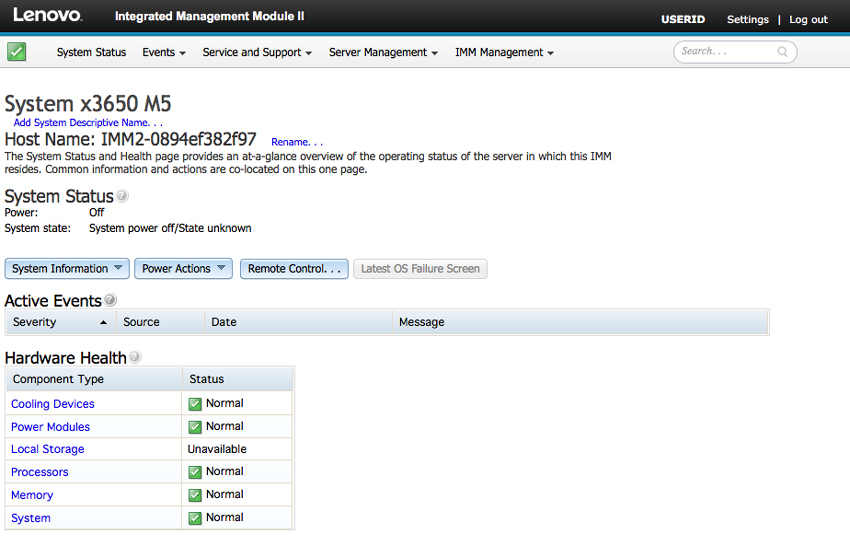Click the search magnifier icon
Screen dimensions: 850x546
782,52
